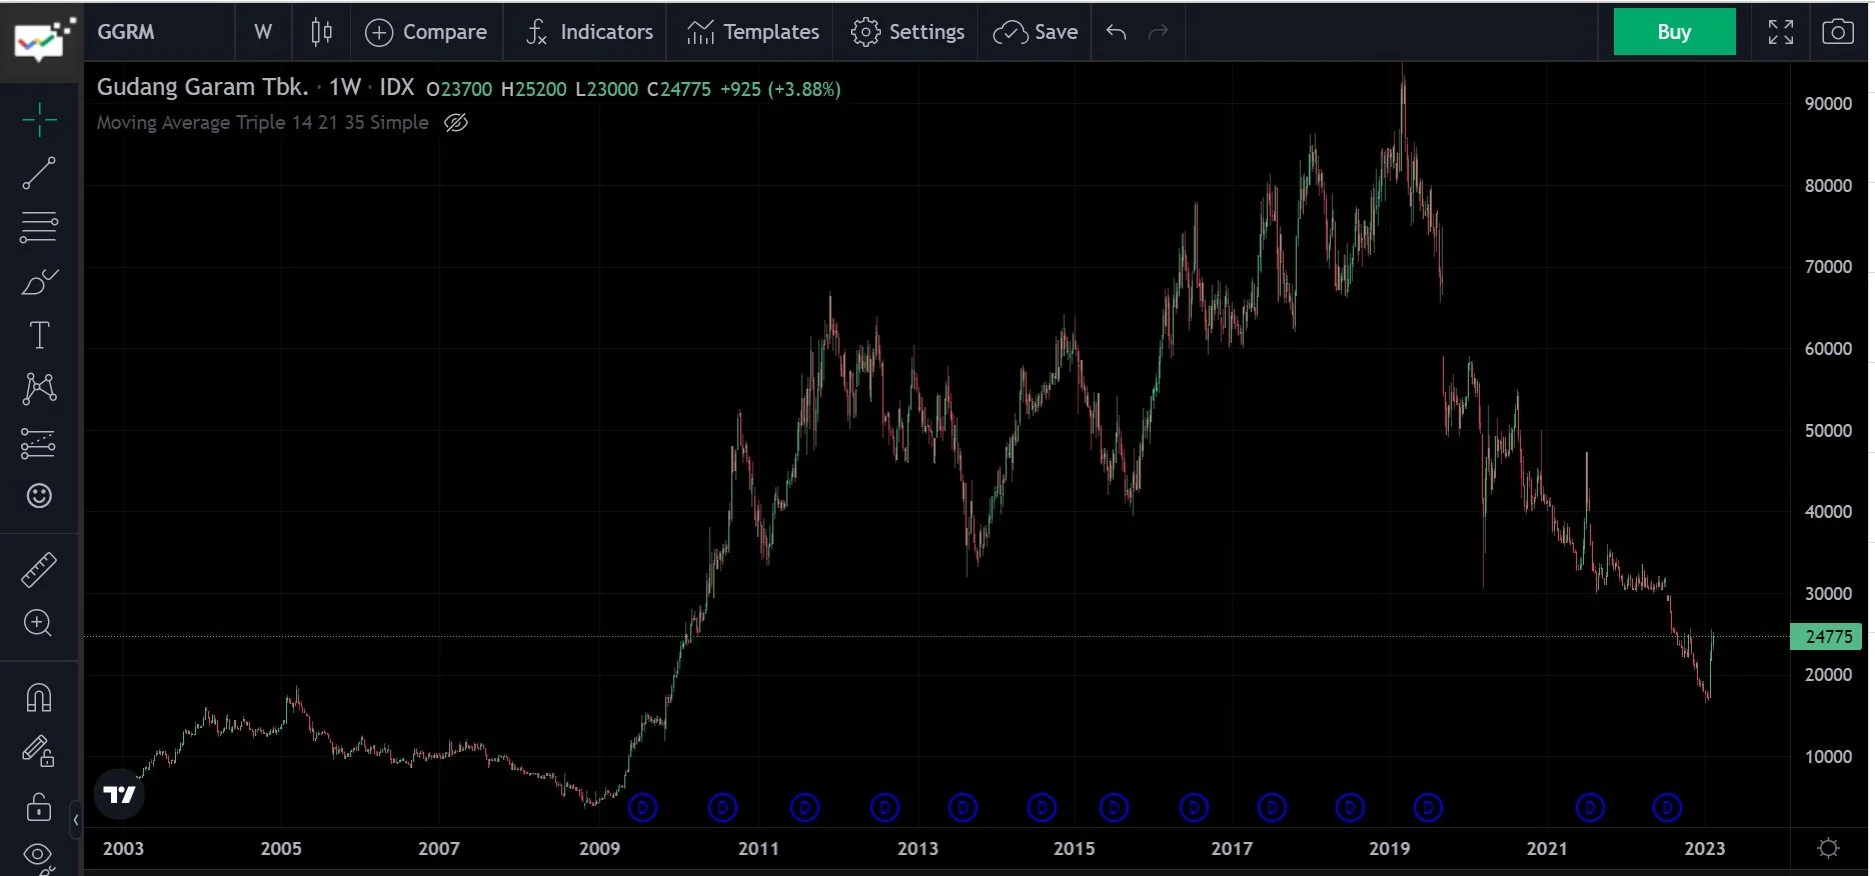Click the green Buy button
The height and width of the screenshot is (876, 1875).
tap(1674, 32)
